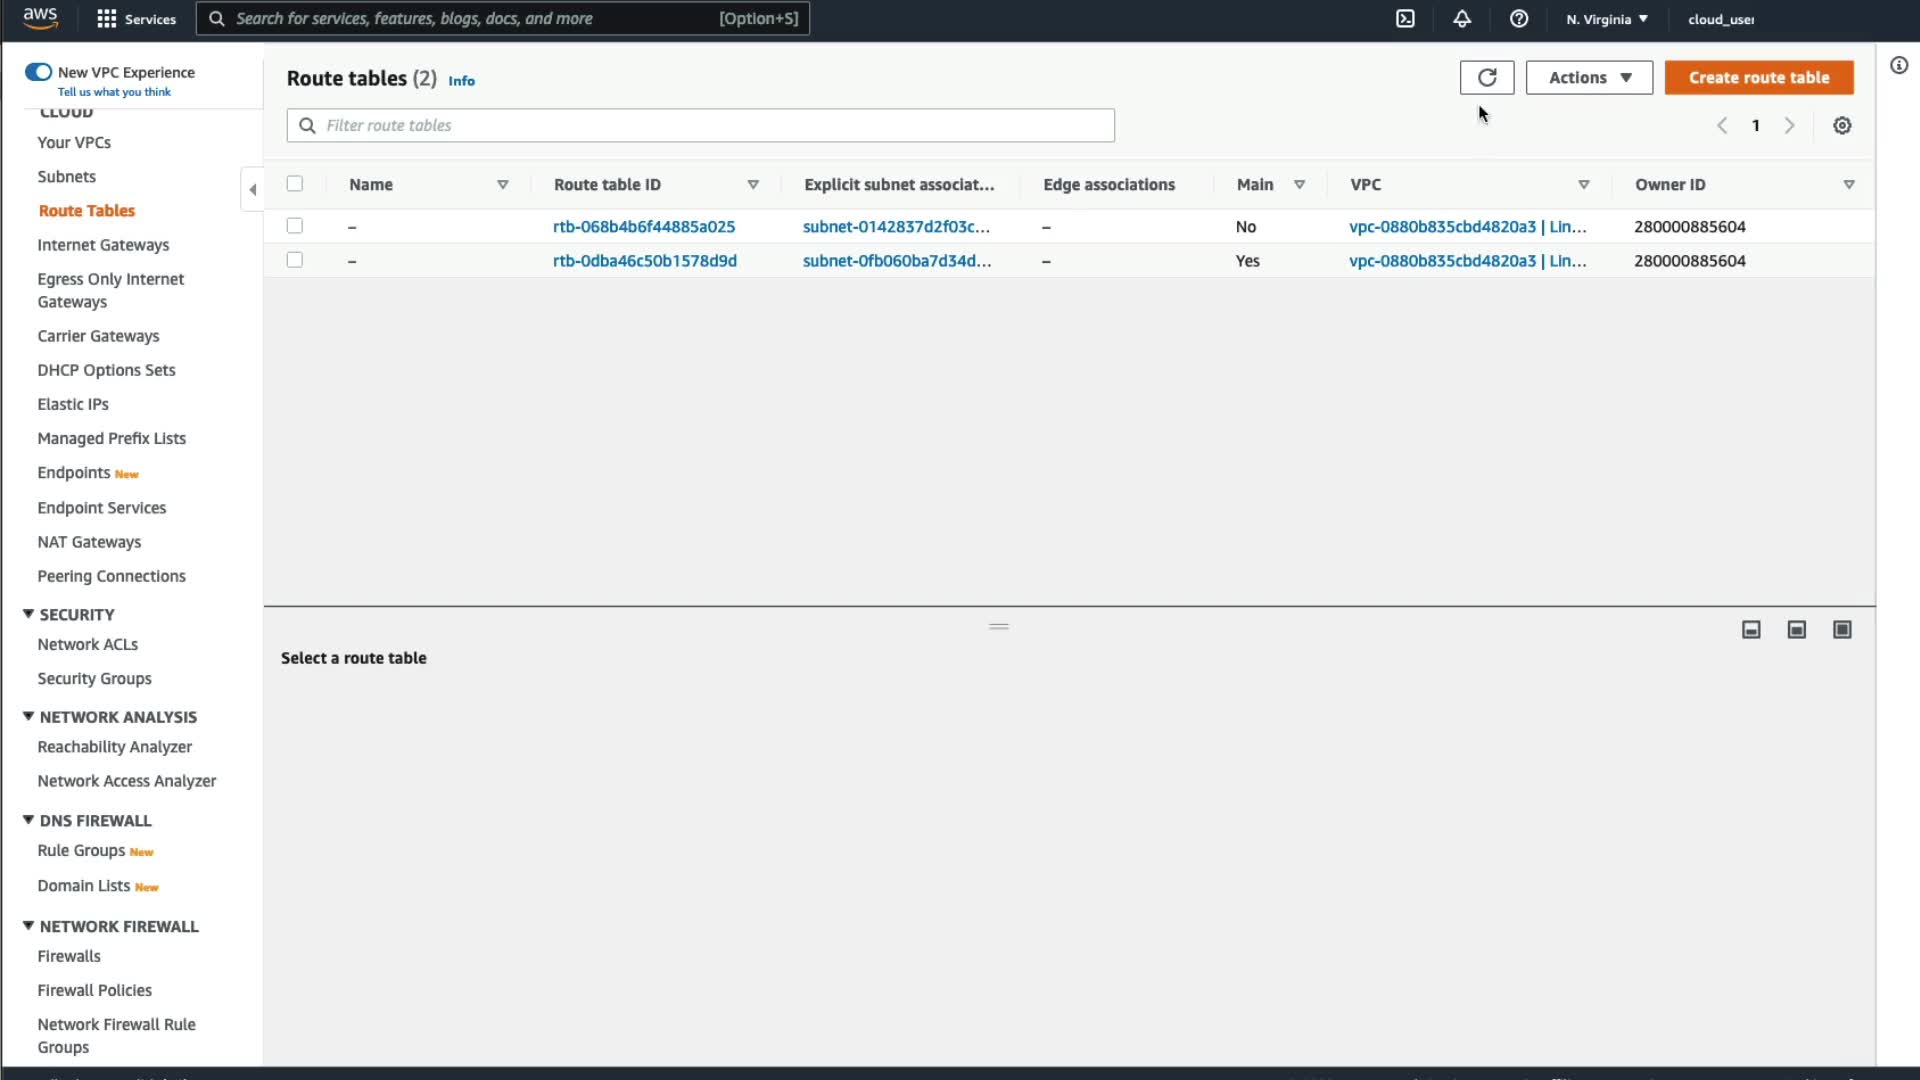Click the refresh route tables icon
The height and width of the screenshot is (1080, 1920).
[1486, 78]
